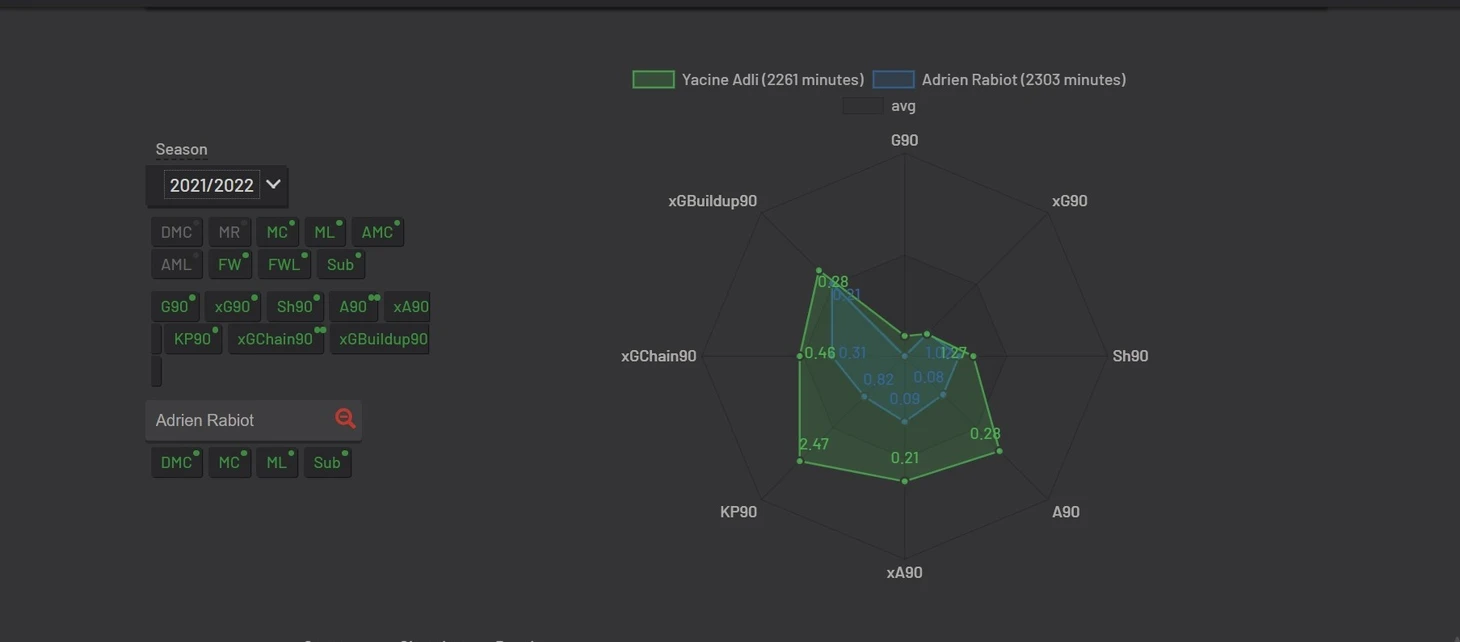Toggle the FWL position filter

[283, 264]
